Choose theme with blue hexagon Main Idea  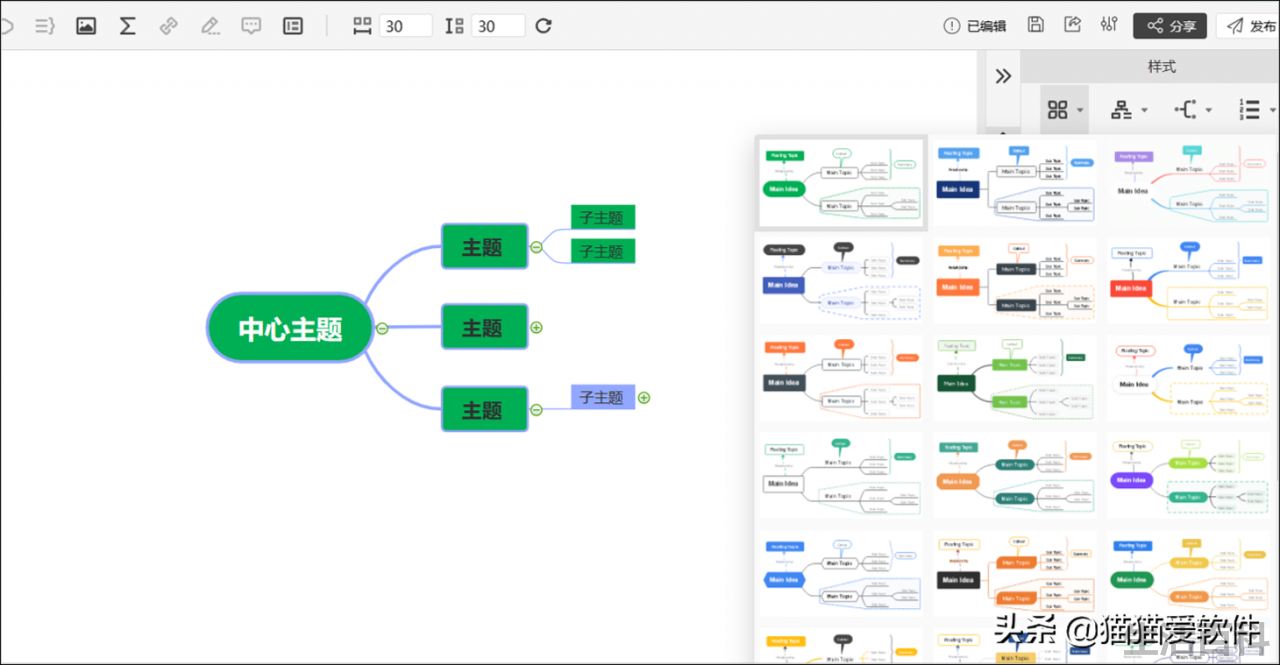(841, 574)
